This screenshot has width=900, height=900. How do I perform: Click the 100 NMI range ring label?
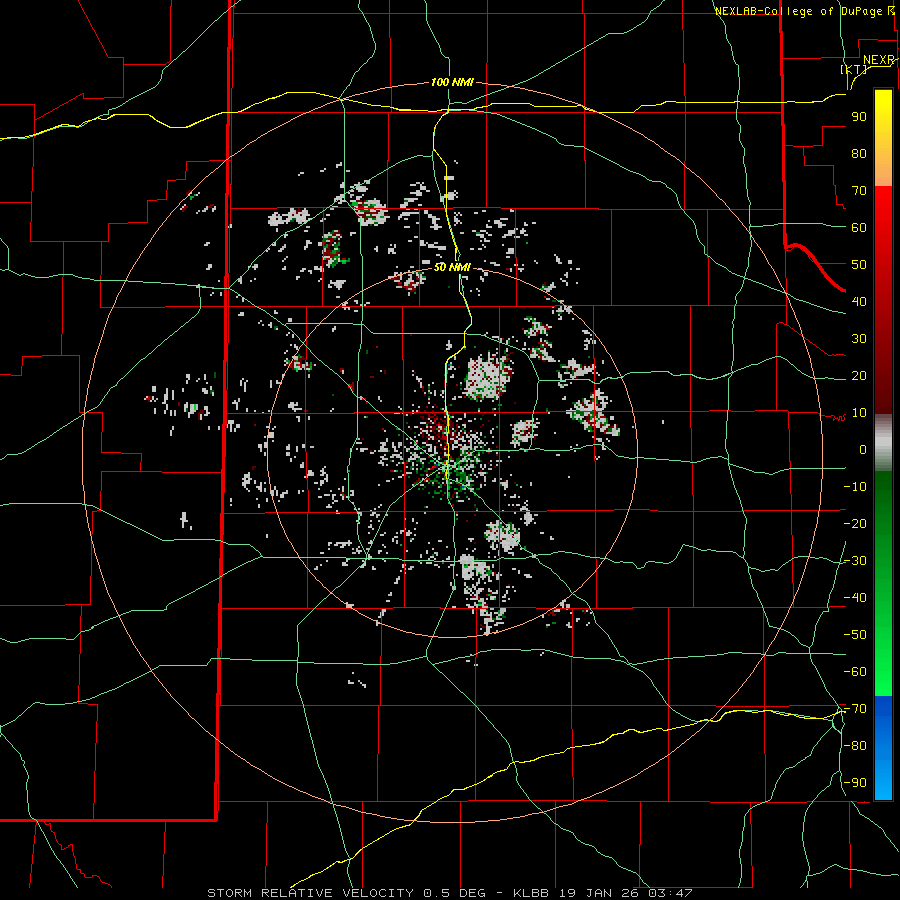pyautogui.click(x=452, y=82)
